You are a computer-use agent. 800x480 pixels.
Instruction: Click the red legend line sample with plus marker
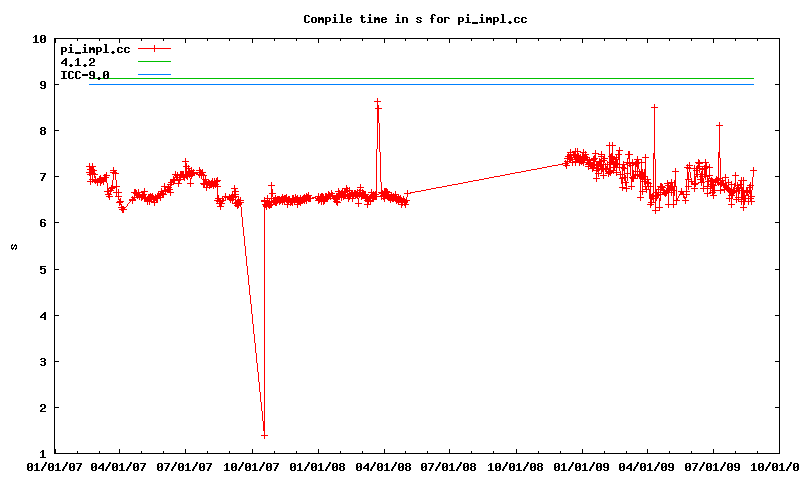coord(155,49)
